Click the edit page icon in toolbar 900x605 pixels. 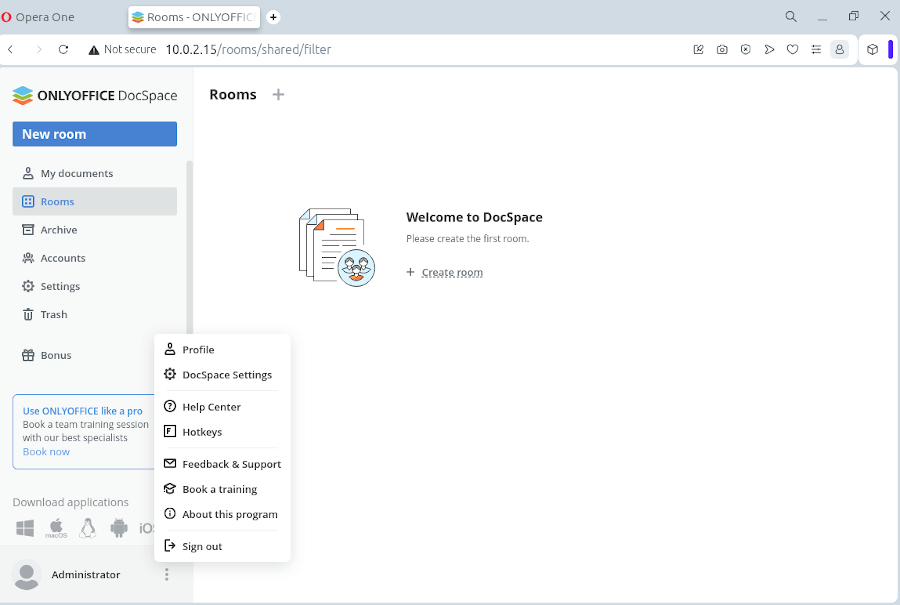[x=699, y=49]
